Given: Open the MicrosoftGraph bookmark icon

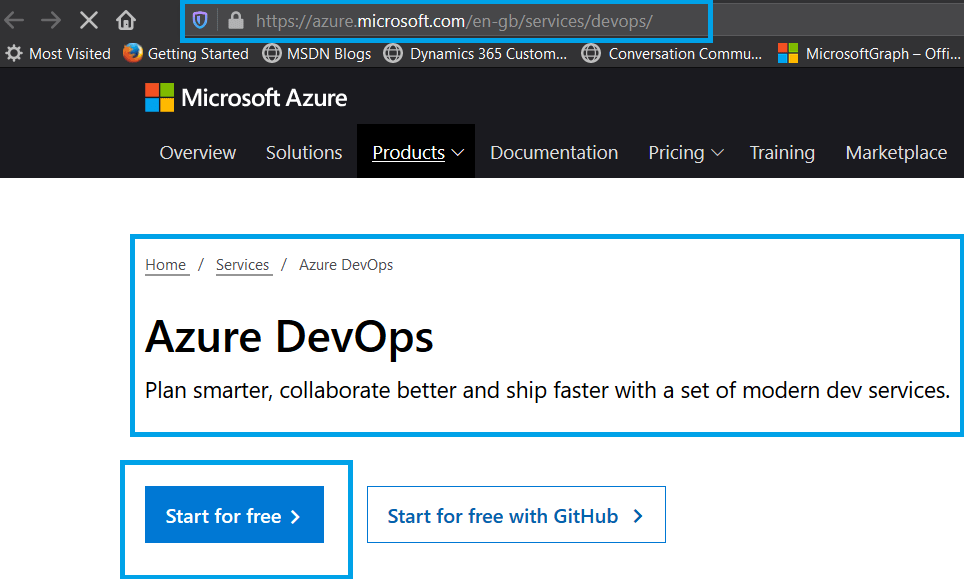Looking at the screenshot, I should pyautogui.click(x=789, y=53).
